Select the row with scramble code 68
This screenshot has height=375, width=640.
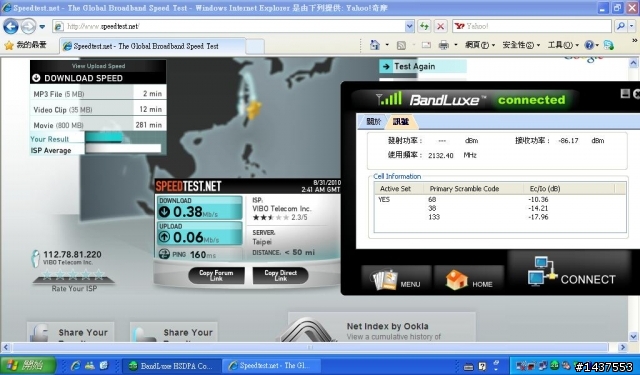point(500,200)
